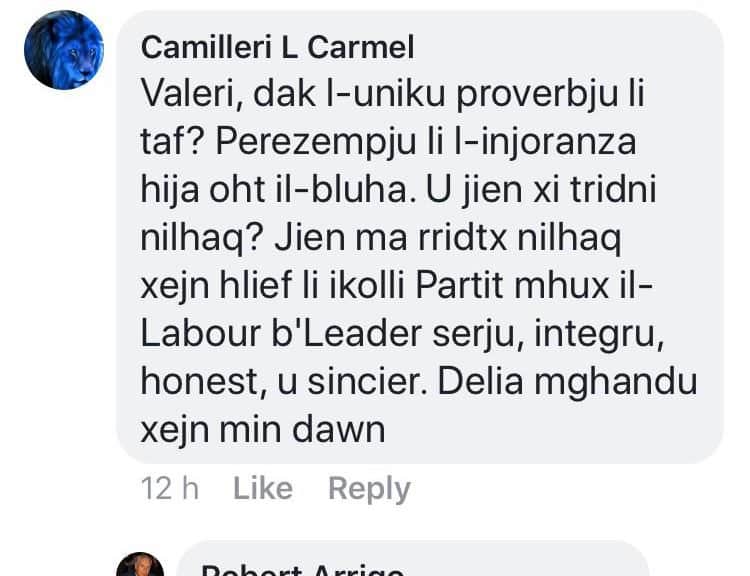Click the word 'Valeri' in the comment
Viewport: 750px width, 576px height.
[192, 94]
